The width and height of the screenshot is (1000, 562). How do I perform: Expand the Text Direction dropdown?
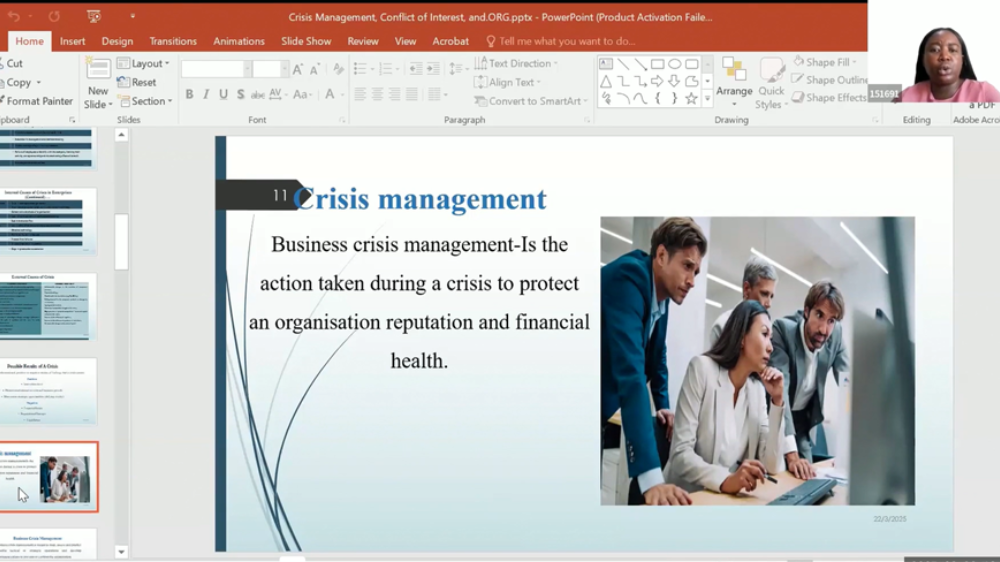point(516,63)
